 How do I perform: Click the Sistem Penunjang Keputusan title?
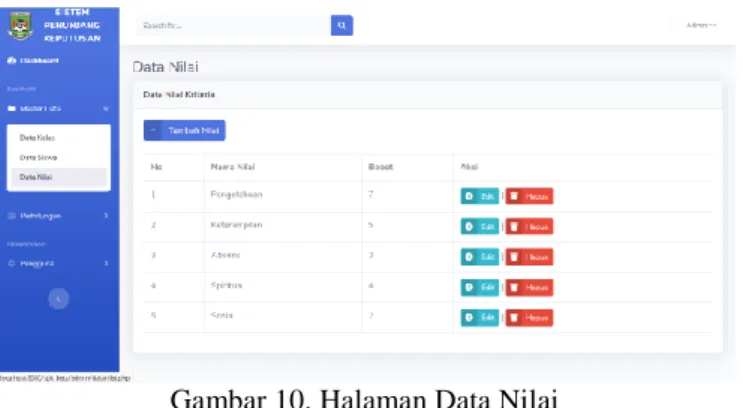[72, 25]
